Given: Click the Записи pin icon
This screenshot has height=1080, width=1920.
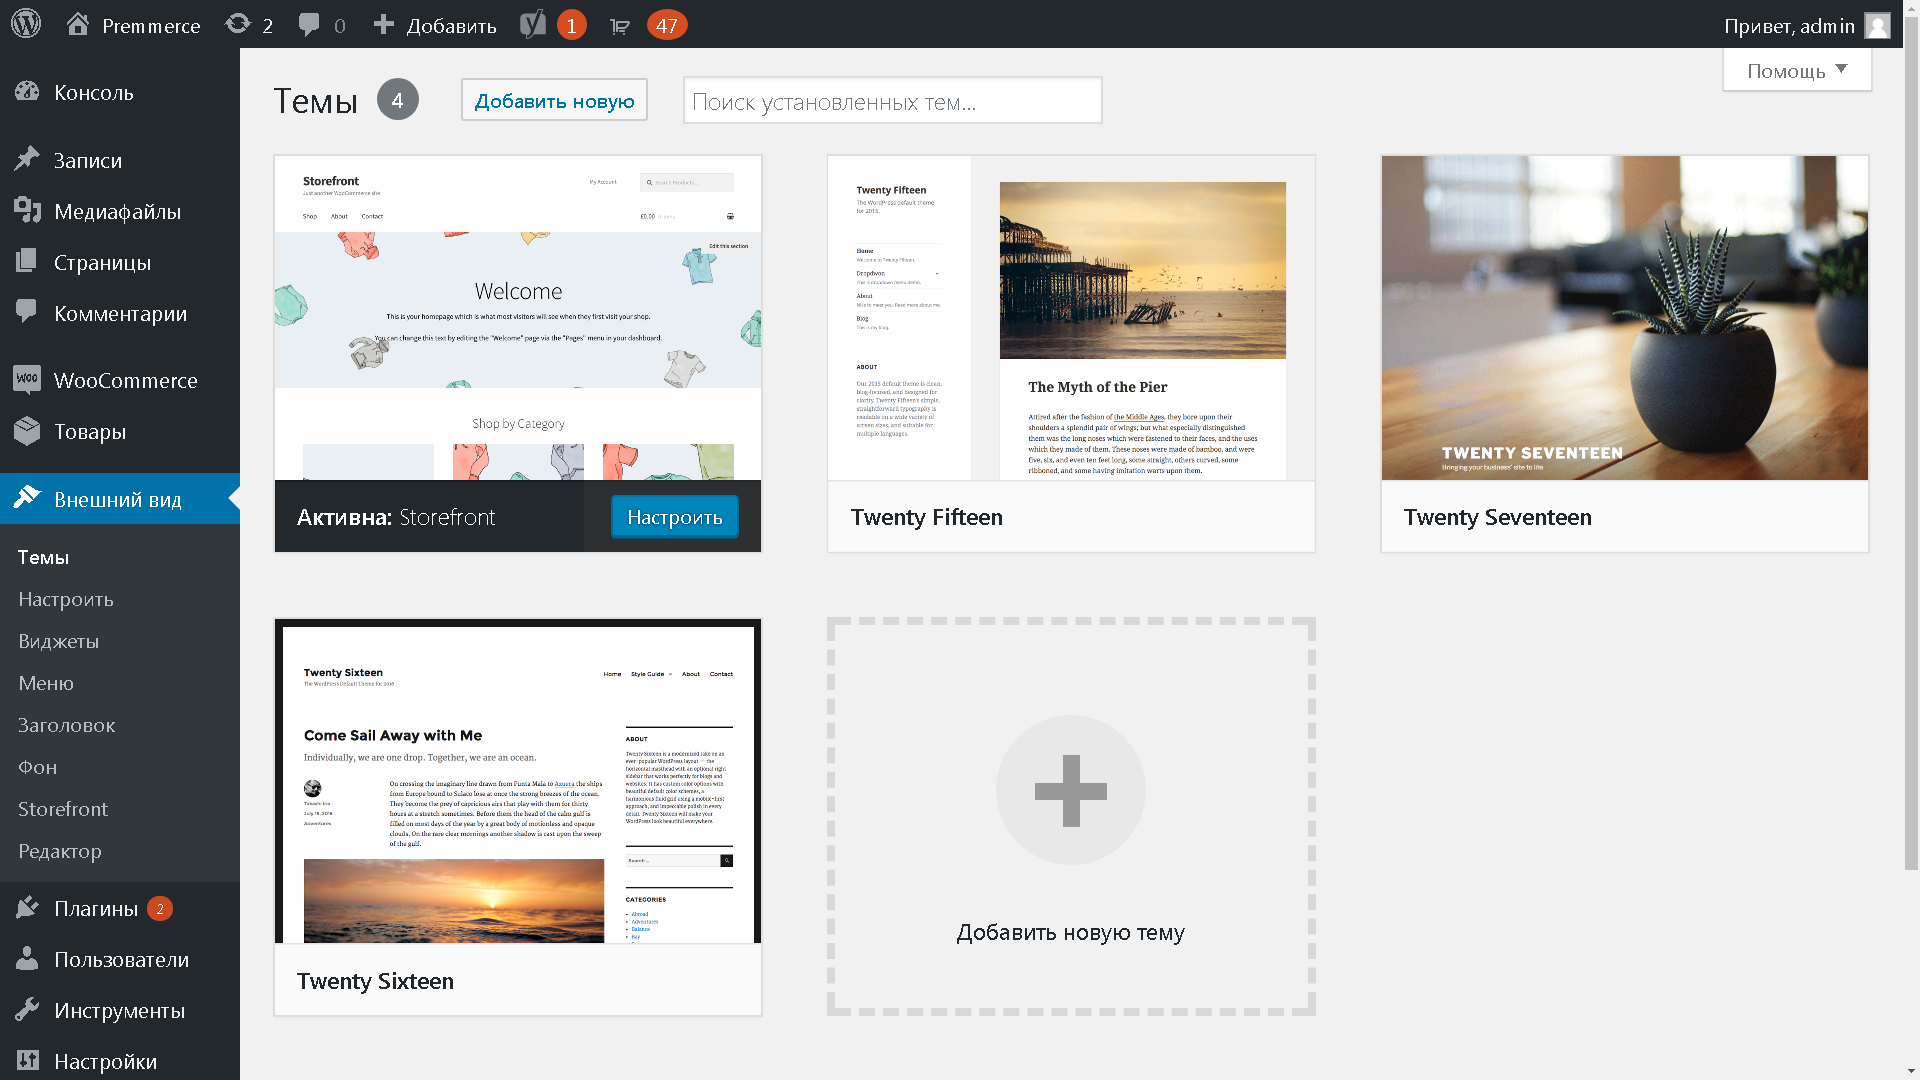Looking at the screenshot, I should click(x=27, y=160).
